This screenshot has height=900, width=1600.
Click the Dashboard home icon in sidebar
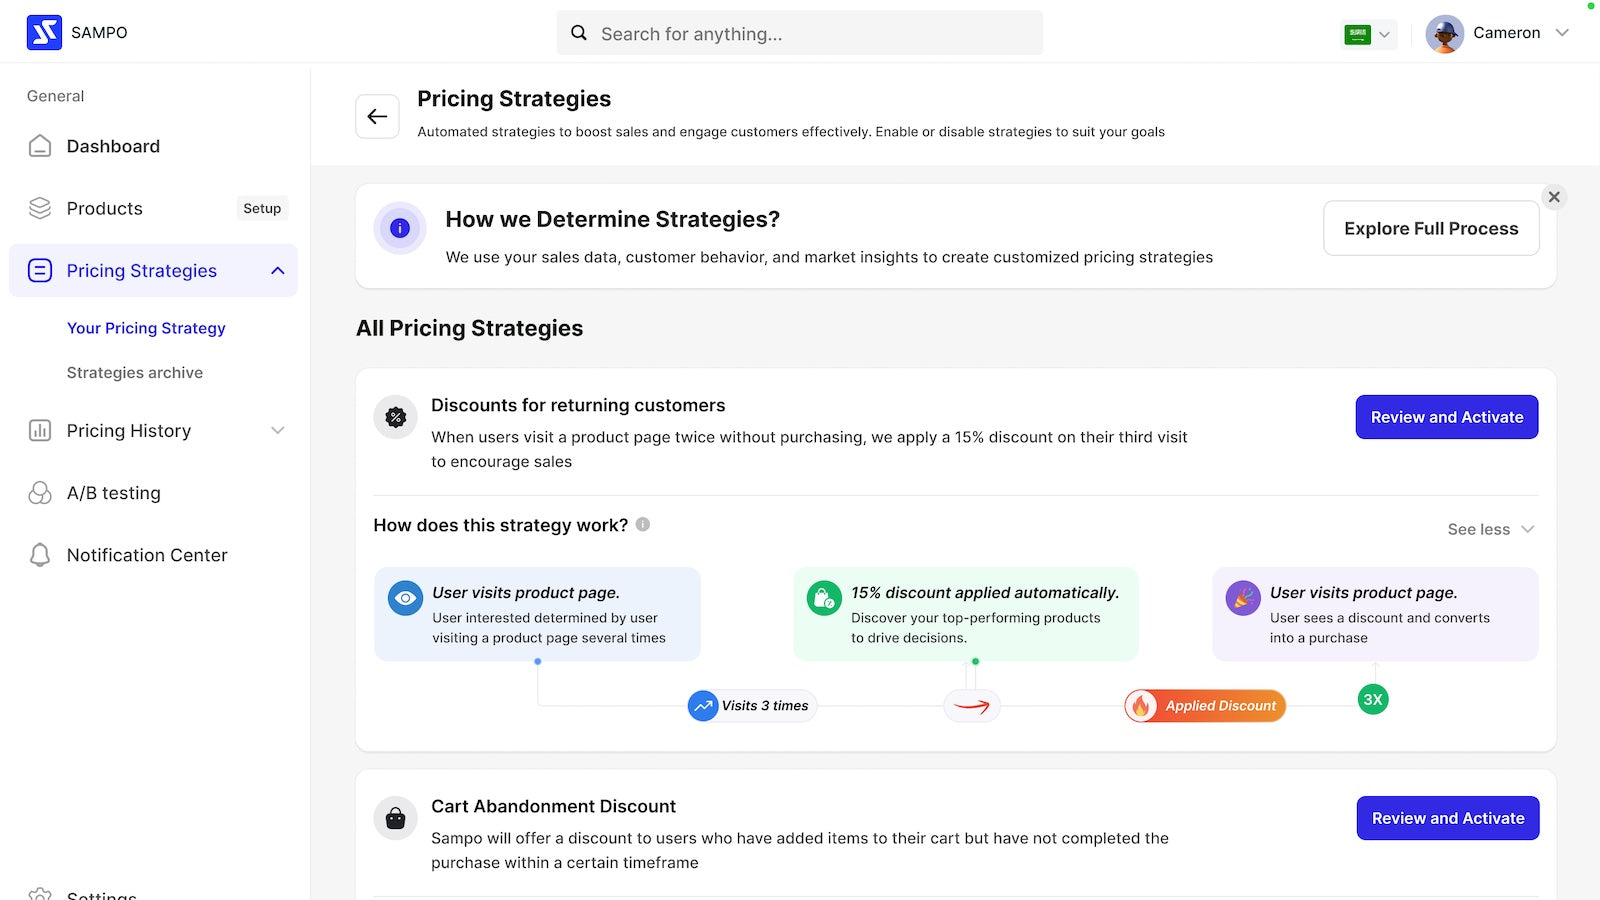[x=40, y=146]
